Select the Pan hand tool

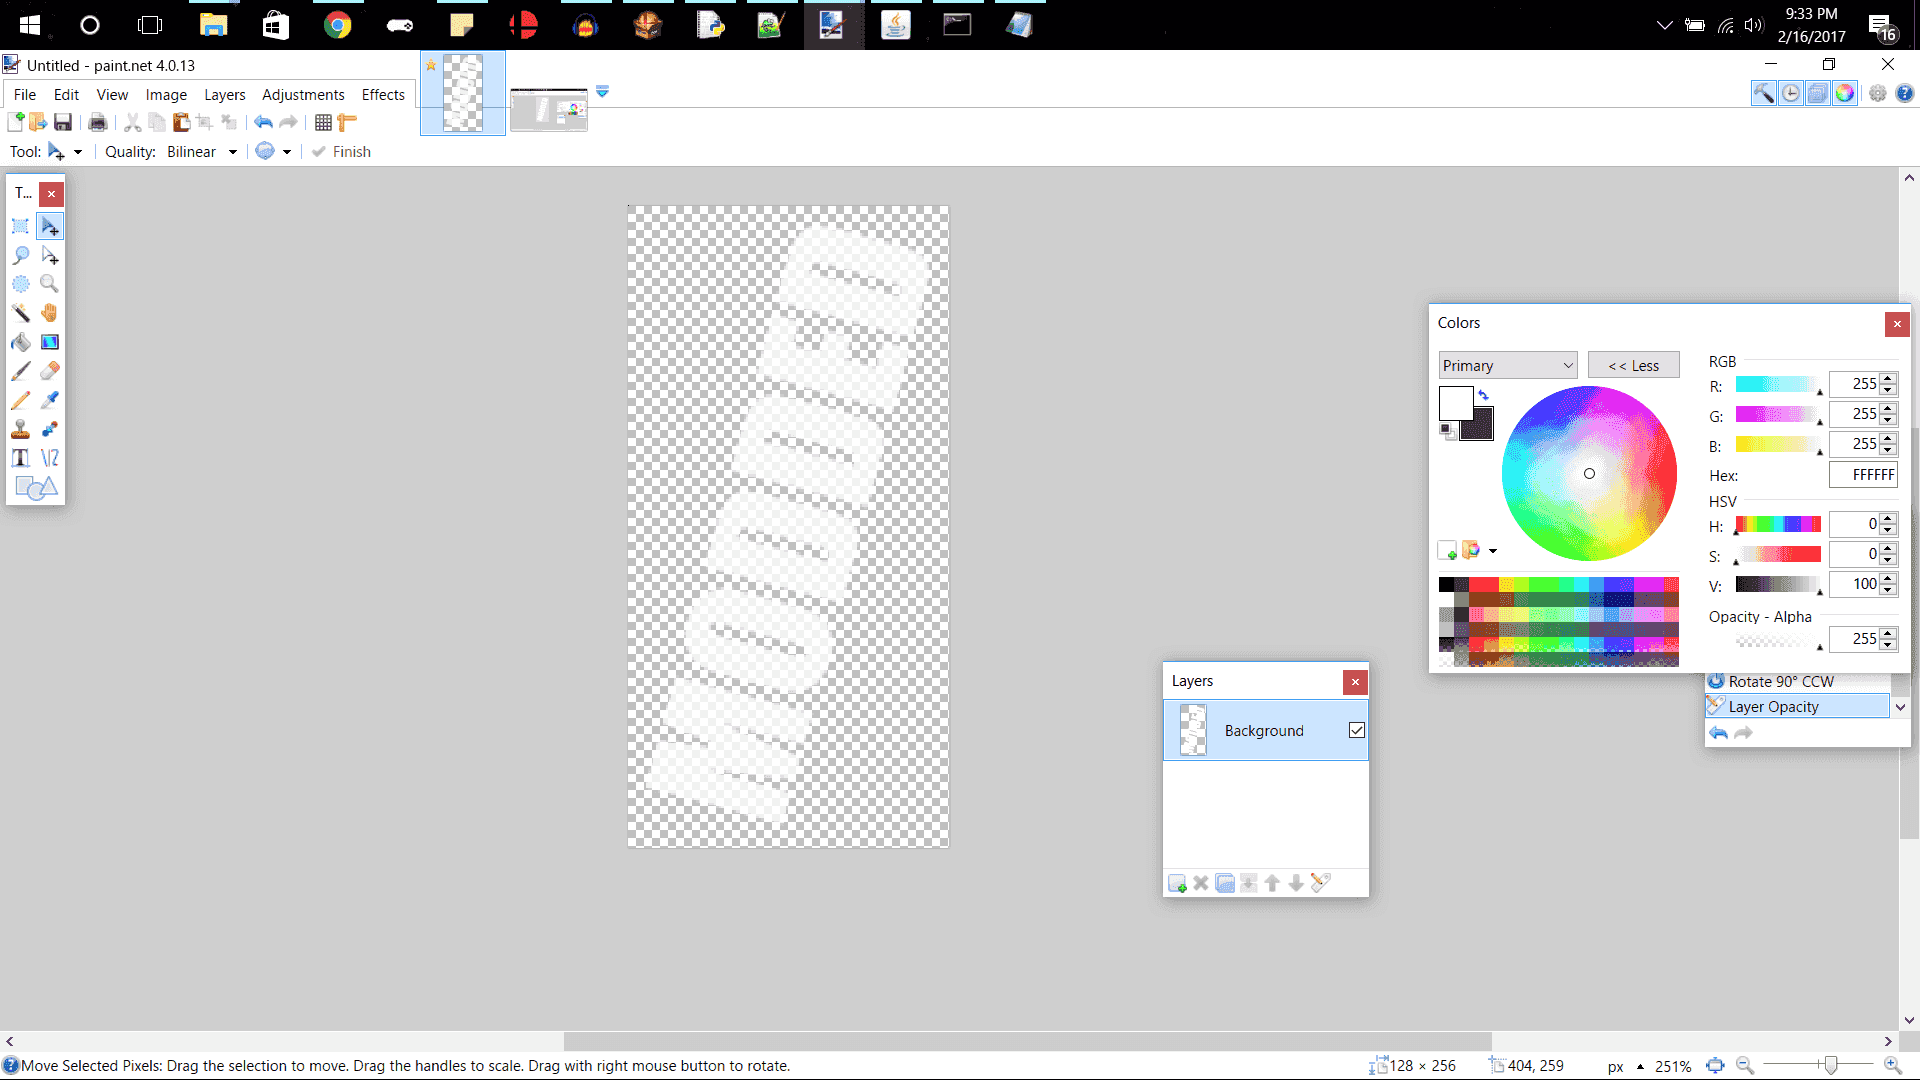[x=49, y=313]
